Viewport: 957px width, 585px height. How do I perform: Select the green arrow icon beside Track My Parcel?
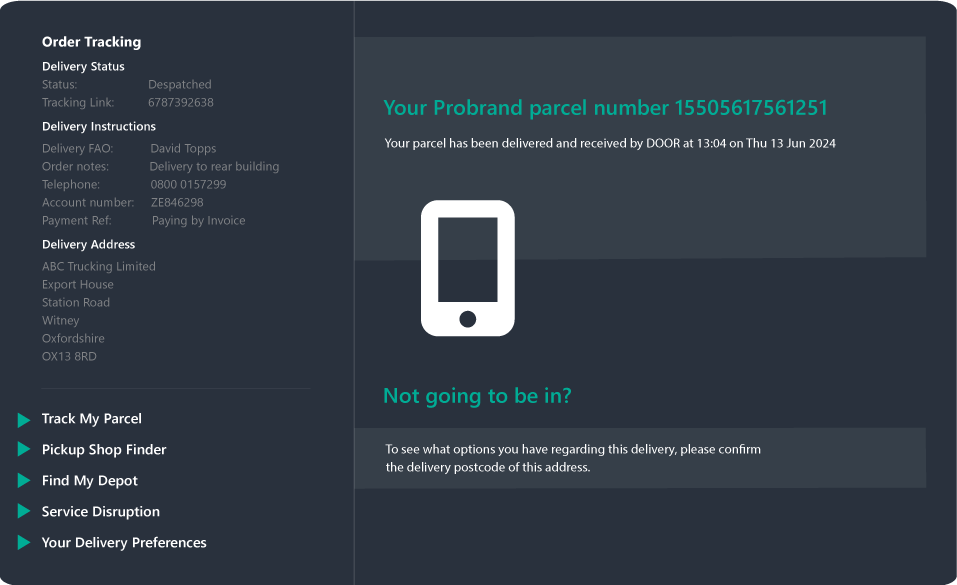pyautogui.click(x=22, y=419)
